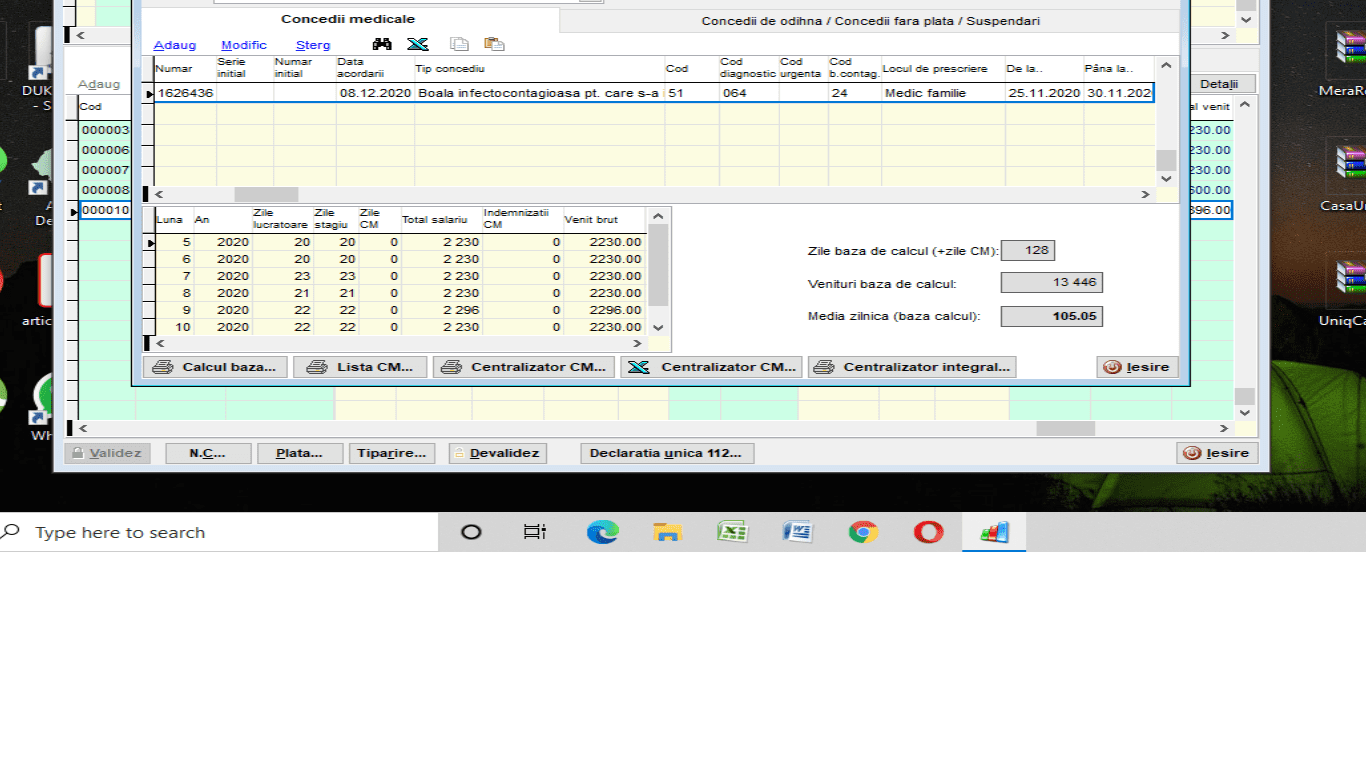Click the copy icon in the Concedii medicale toolbar
1366x768 pixels.
pyautogui.click(x=459, y=44)
